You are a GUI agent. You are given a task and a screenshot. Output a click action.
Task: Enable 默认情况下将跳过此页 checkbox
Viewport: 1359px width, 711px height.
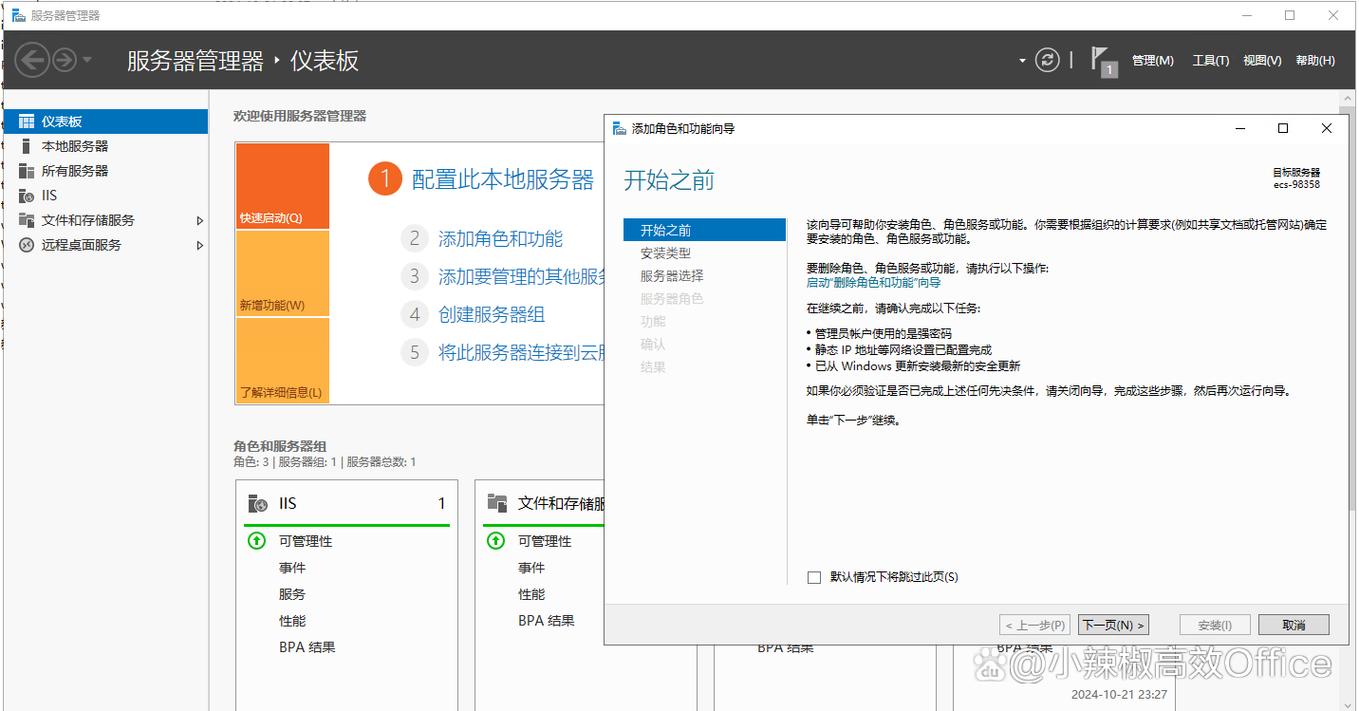pyautogui.click(x=814, y=577)
